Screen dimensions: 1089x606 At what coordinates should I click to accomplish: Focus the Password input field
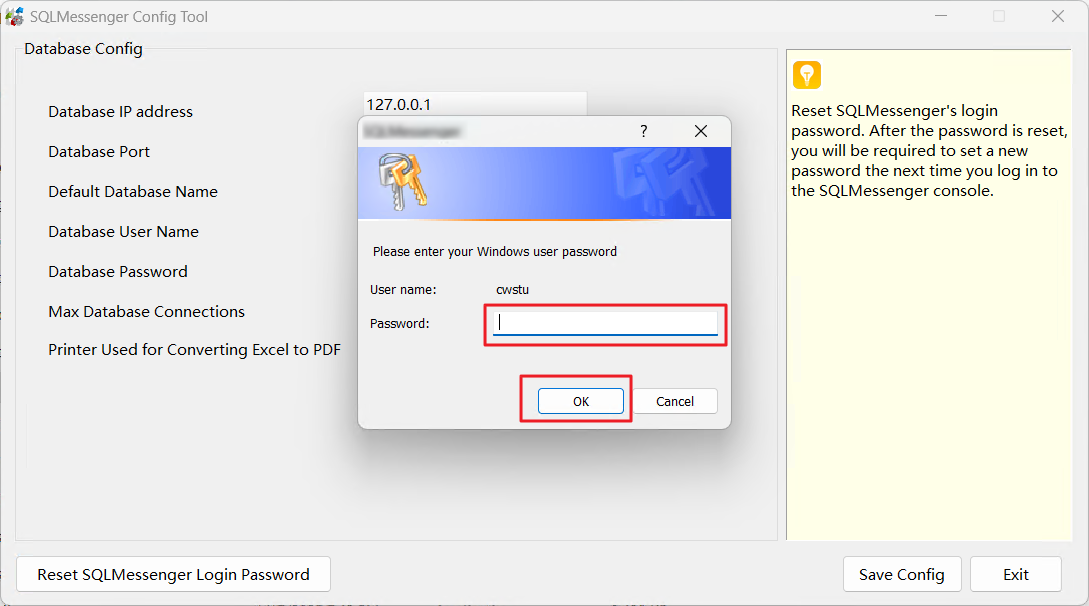605,323
